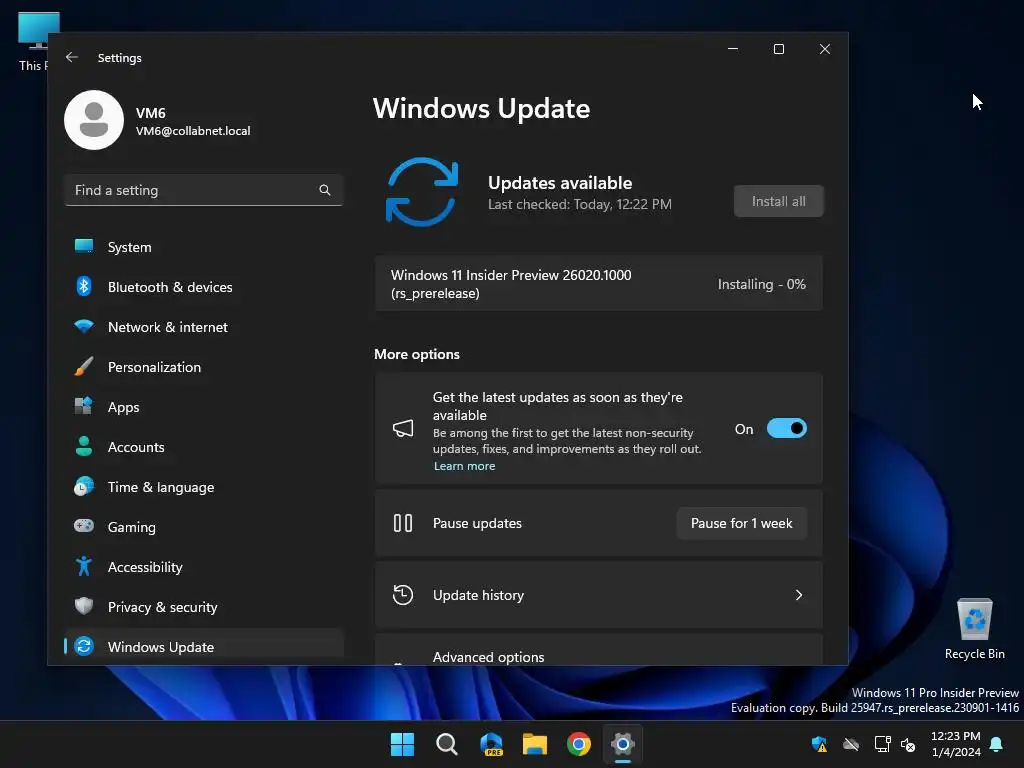Viewport: 1024px width, 768px height.
Task: Select the Gaming category
Action: coord(204,527)
